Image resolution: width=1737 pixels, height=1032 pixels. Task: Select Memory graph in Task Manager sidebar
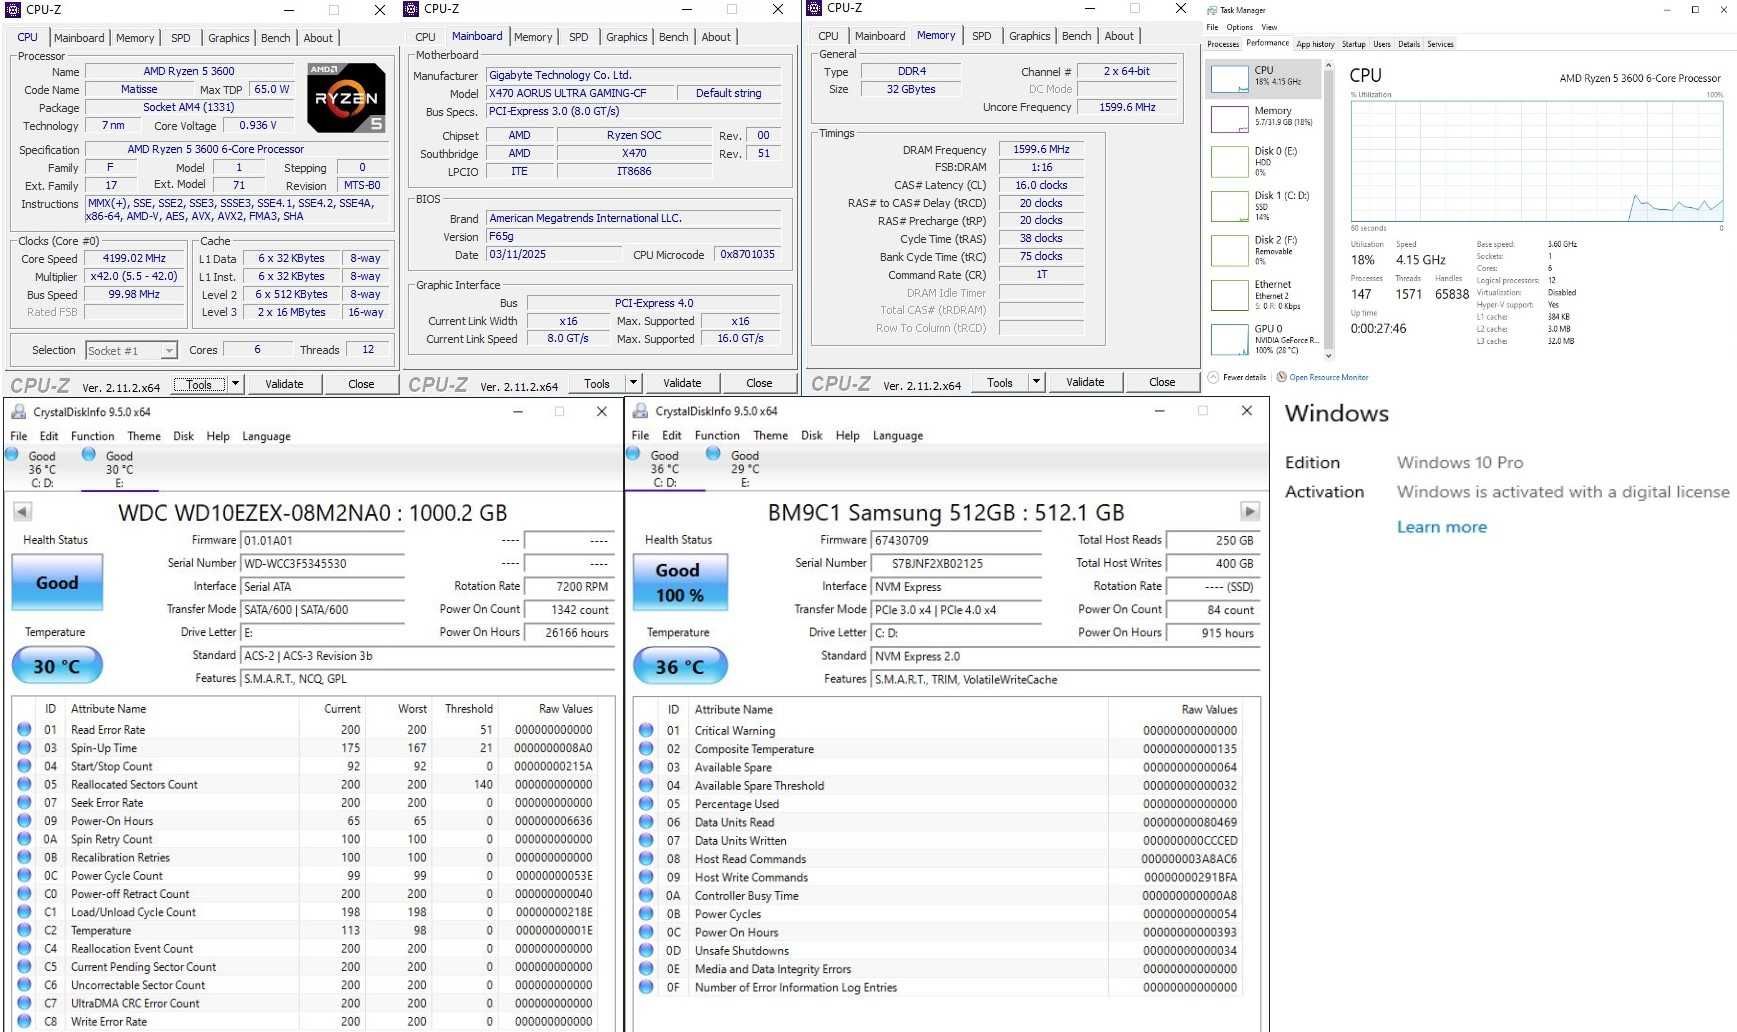pyautogui.click(x=1229, y=118)
